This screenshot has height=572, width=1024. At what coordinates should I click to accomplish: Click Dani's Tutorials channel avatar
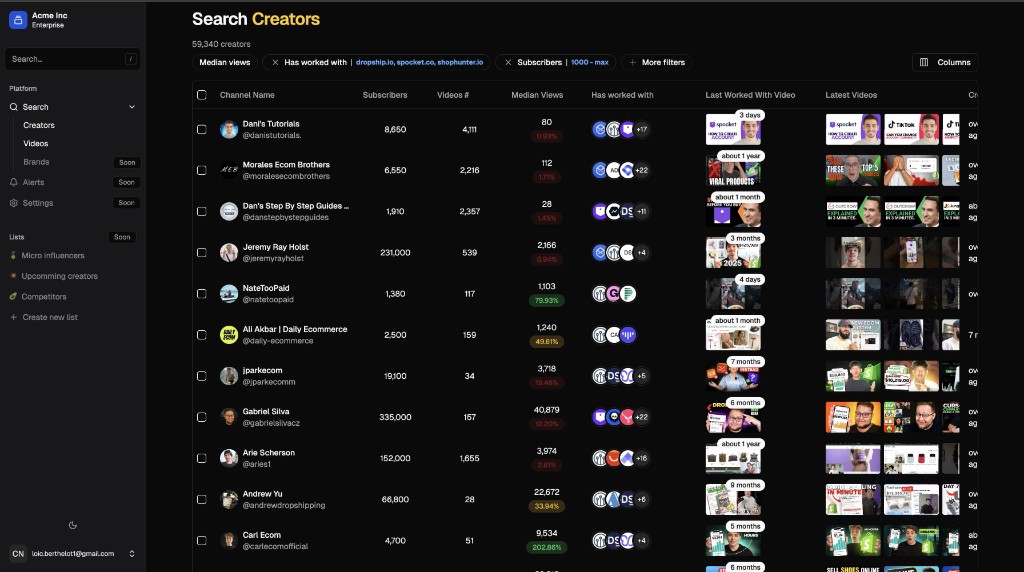pos(229,129)
